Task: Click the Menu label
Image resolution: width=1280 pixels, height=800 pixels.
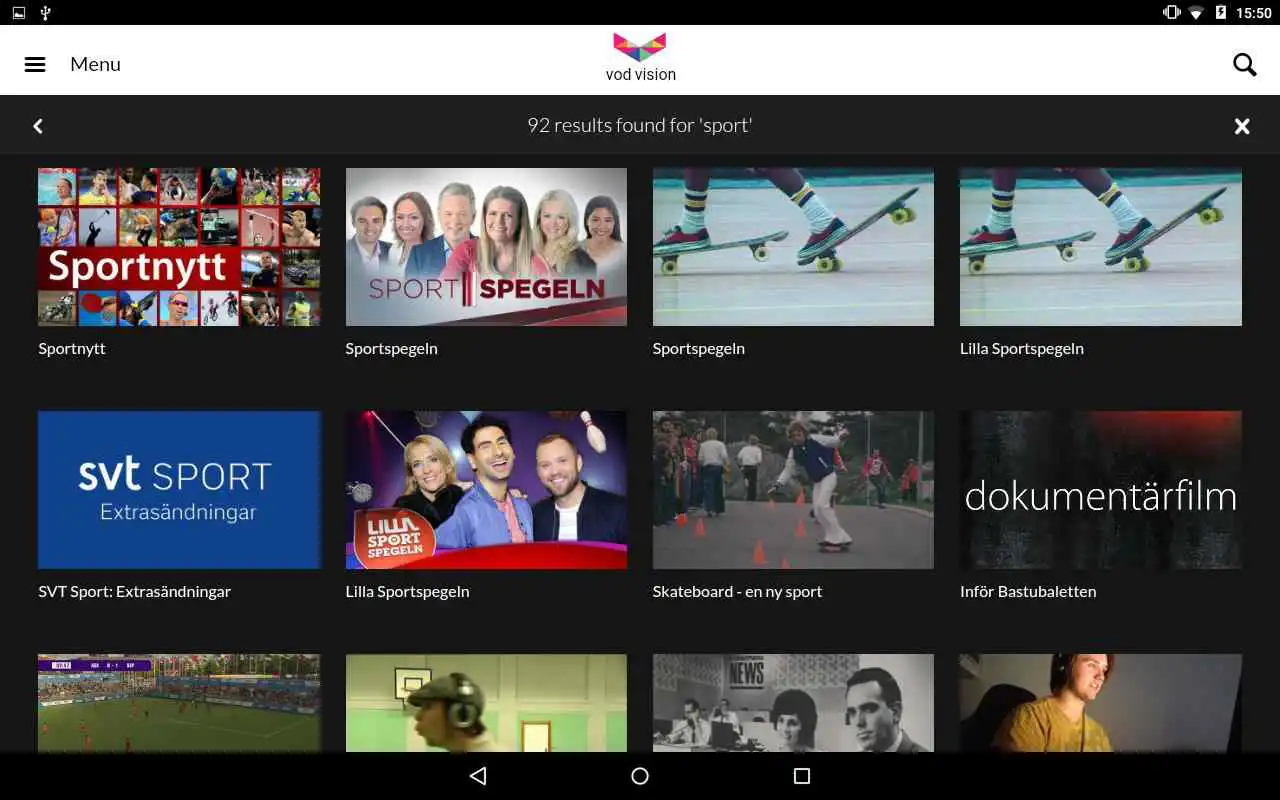Action: [x=95, y=64]
